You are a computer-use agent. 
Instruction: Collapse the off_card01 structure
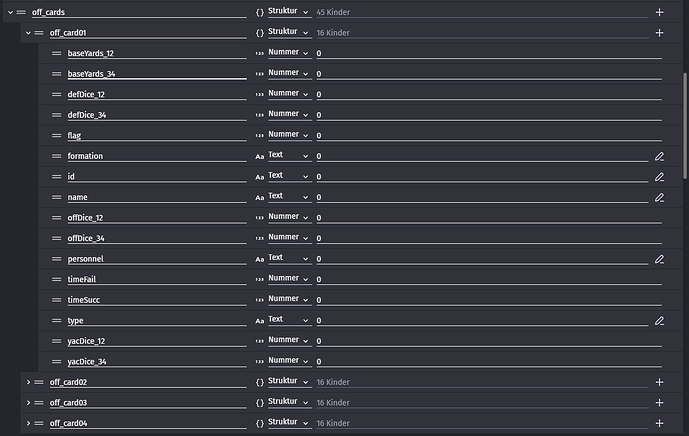click(x=27, y=33)
